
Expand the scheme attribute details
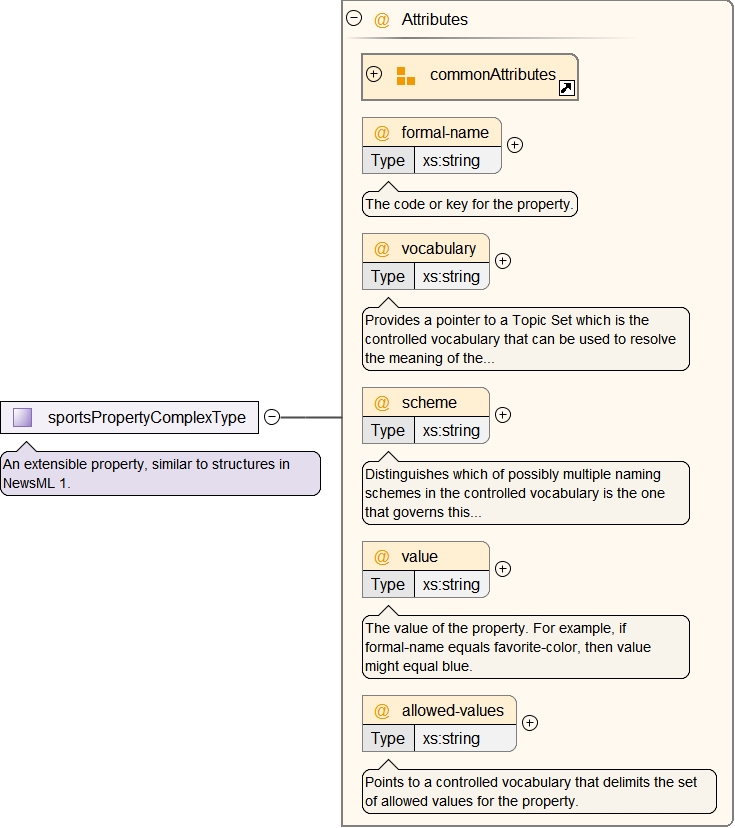503,414
